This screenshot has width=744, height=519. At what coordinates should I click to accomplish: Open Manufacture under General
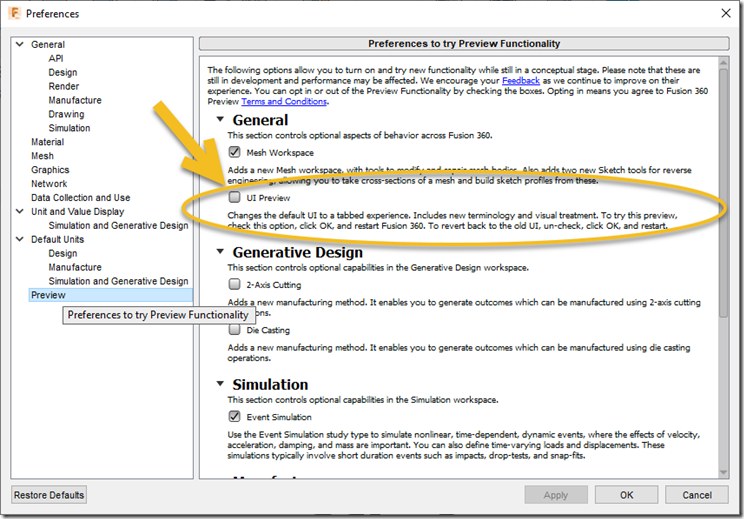[x=75, y=100]
